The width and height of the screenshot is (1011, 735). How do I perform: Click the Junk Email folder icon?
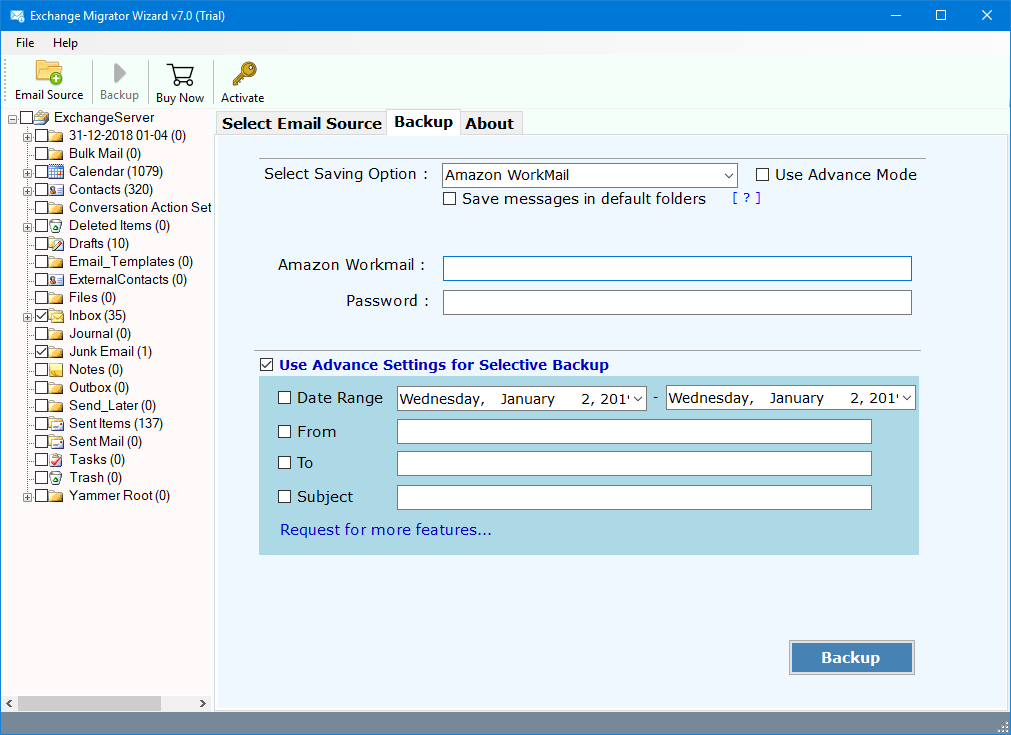[57, 352]
